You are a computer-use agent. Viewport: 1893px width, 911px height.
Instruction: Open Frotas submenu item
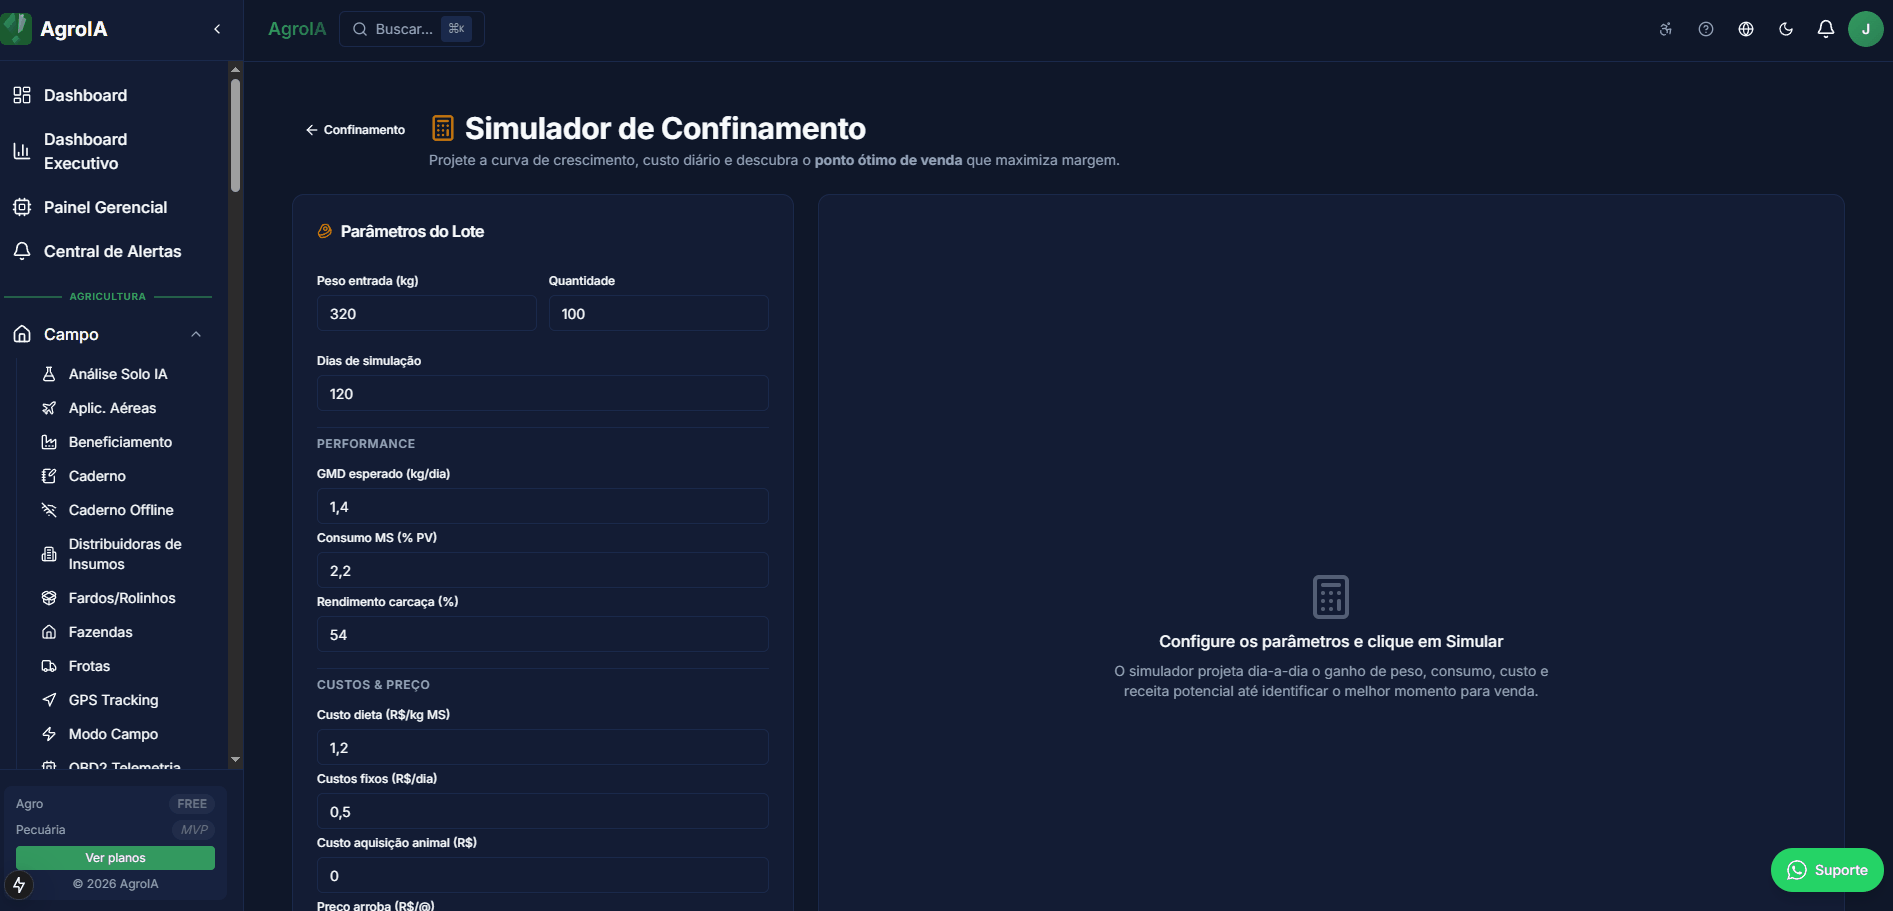(122, 666)
